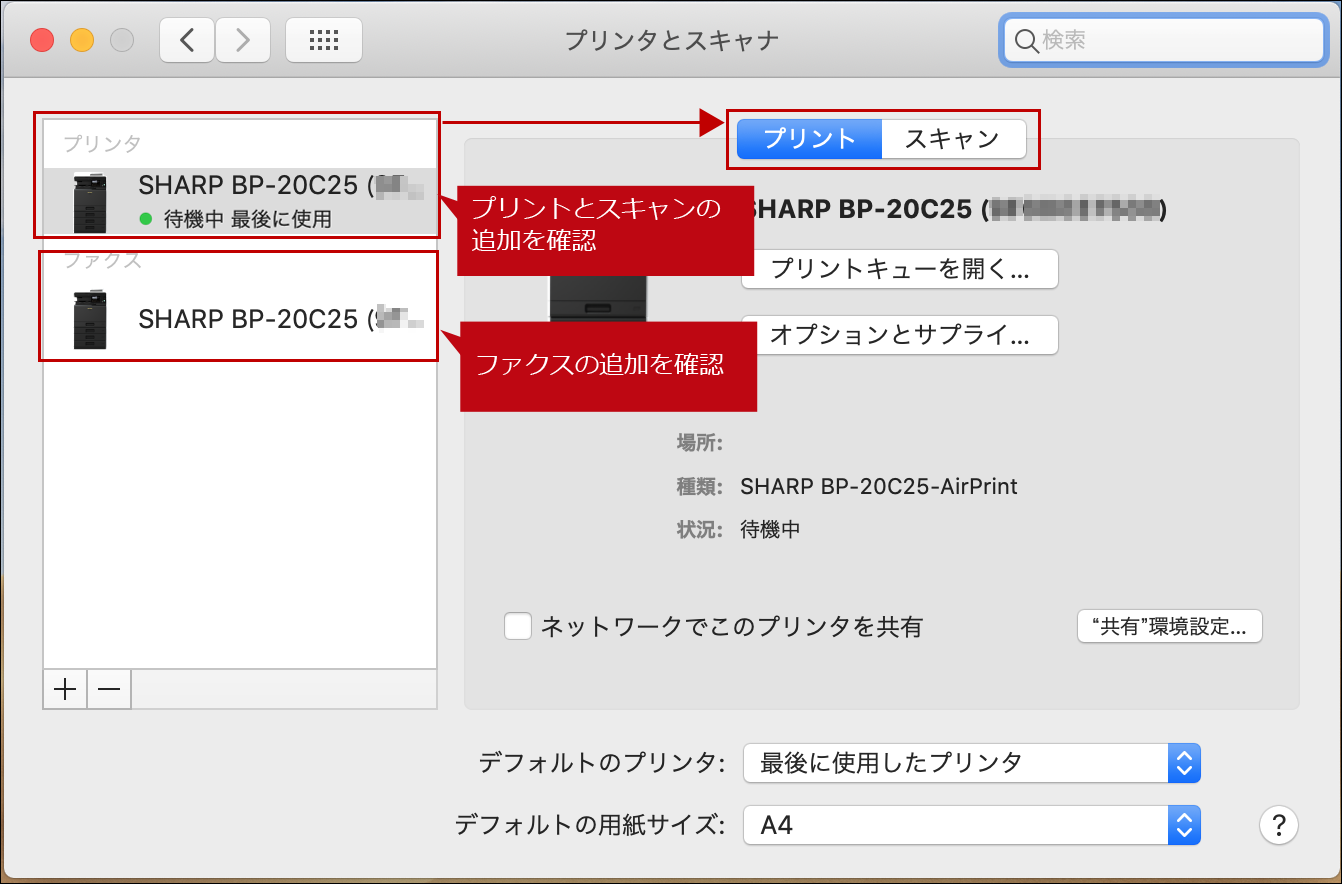Click the SHARP BP-20C25-AirPrint type text
1342x884 pixels.
879,487
